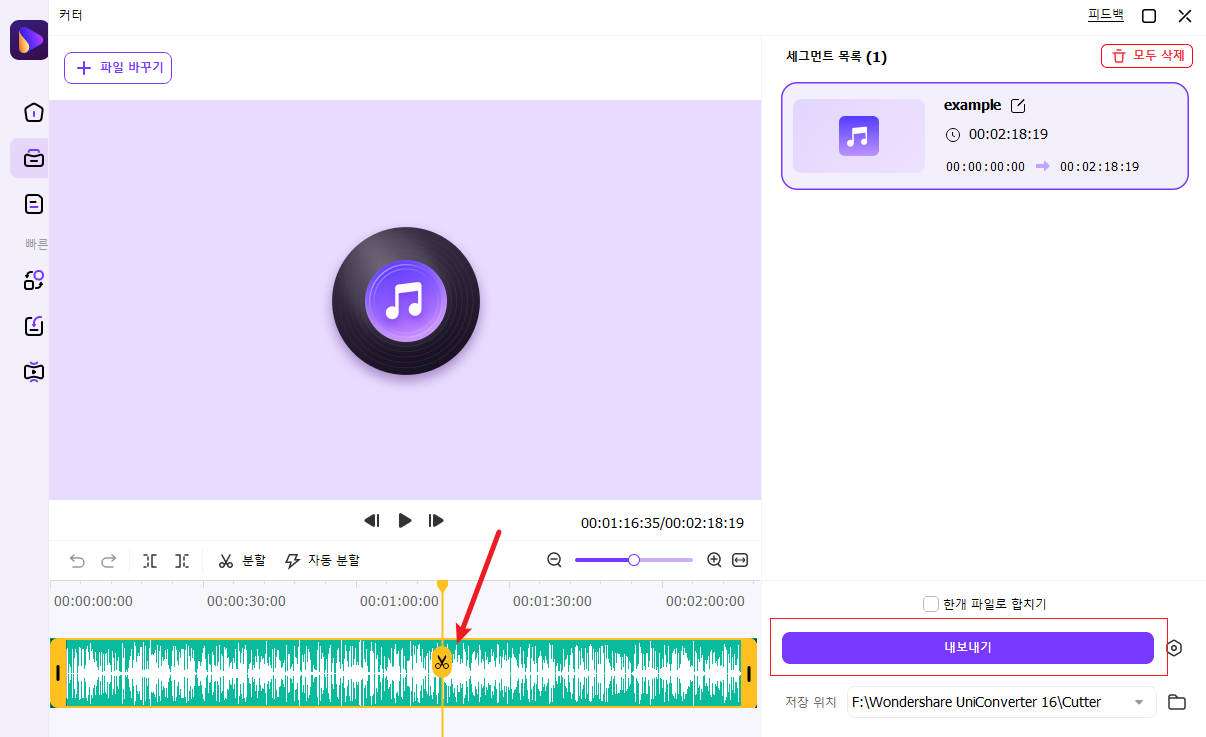Viewport: 1206px width, 737px height.
Task: Click the segment end time 00:02:18:19
Action: click(1099, 167)
